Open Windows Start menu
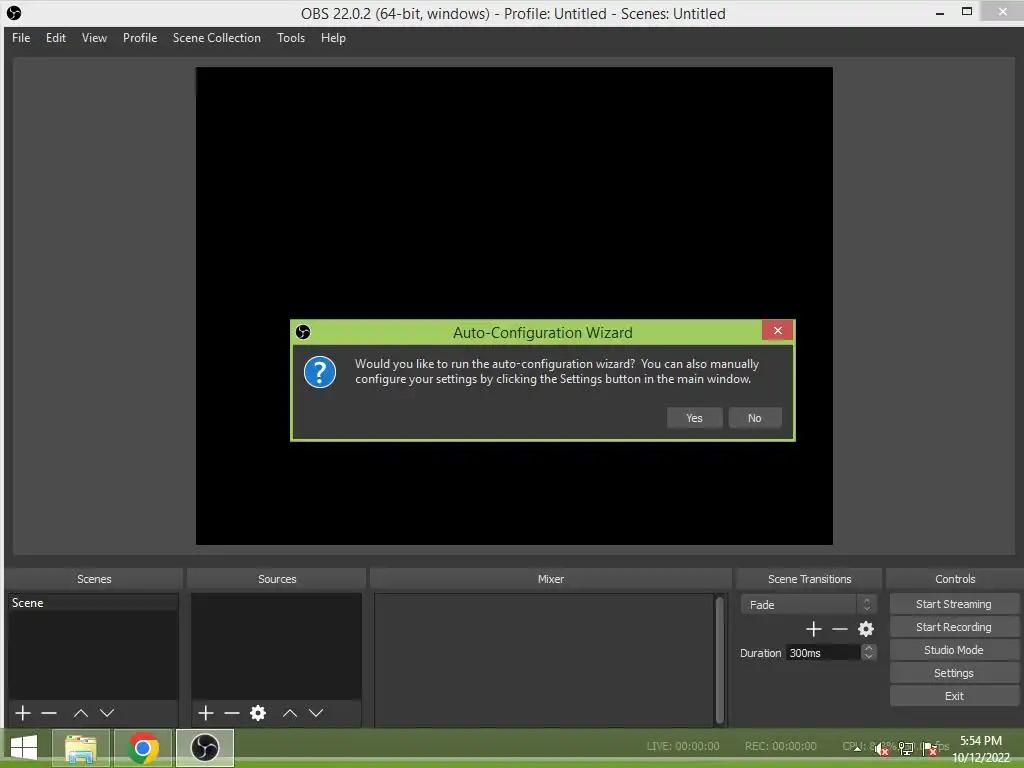The width and height of the screenshot is (1024, 768). click(24, 748)
